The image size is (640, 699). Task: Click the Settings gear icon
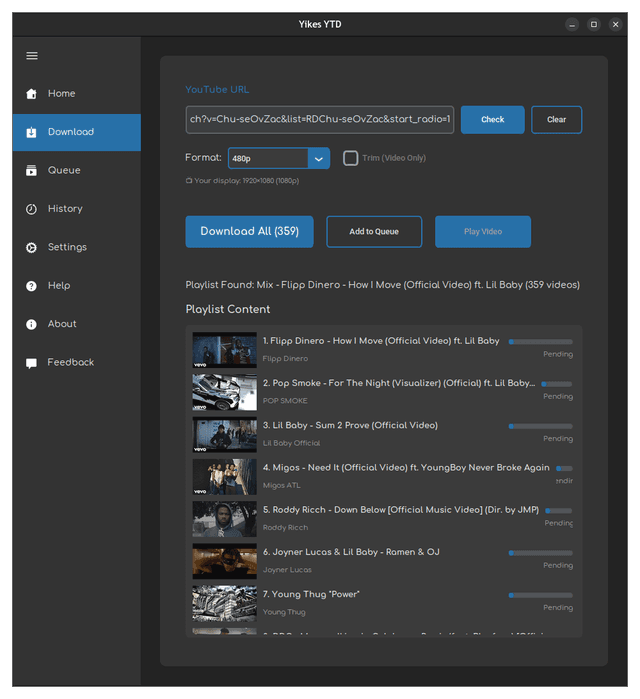[x=31, y=247]
